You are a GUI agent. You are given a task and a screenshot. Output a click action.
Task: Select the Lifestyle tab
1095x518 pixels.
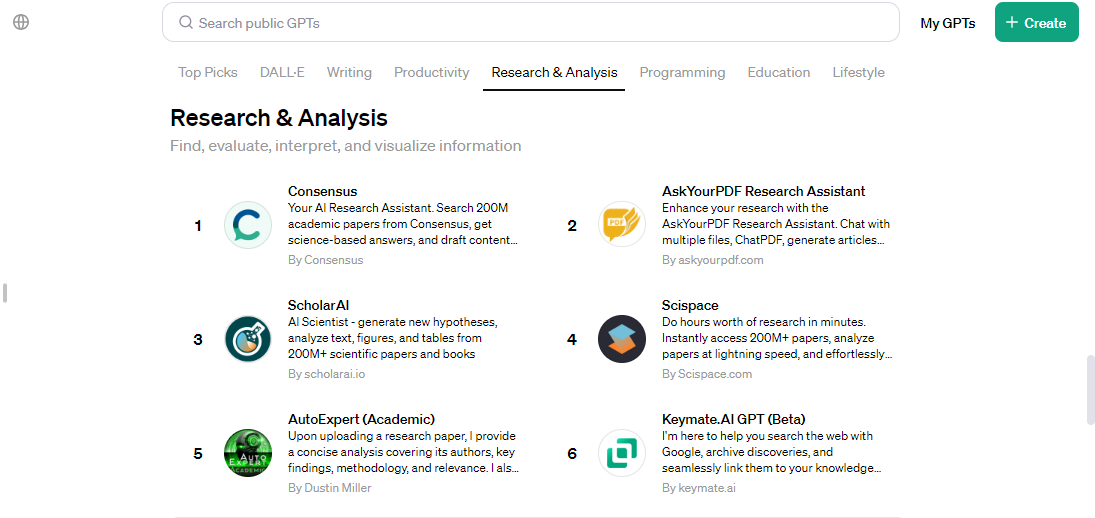point(858,72)
